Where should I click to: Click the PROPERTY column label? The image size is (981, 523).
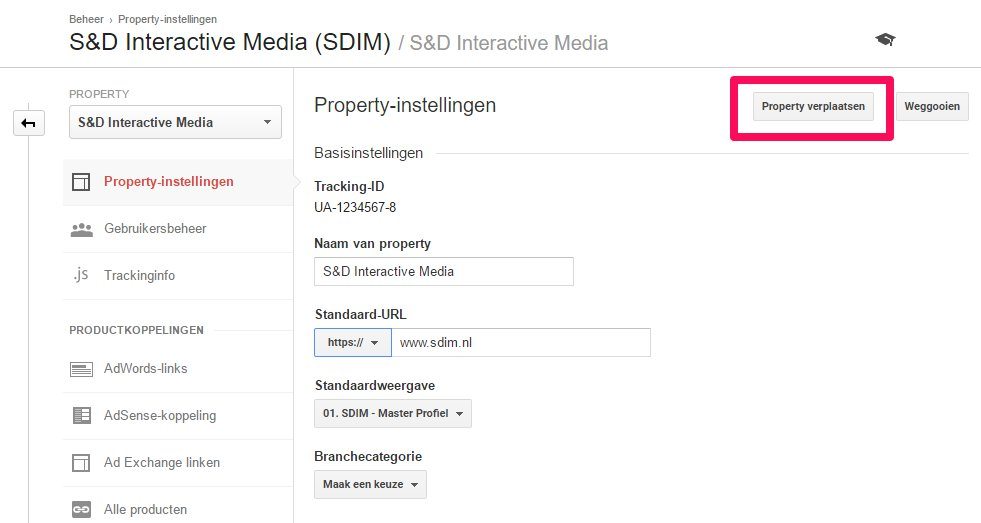tap(99, 94)
